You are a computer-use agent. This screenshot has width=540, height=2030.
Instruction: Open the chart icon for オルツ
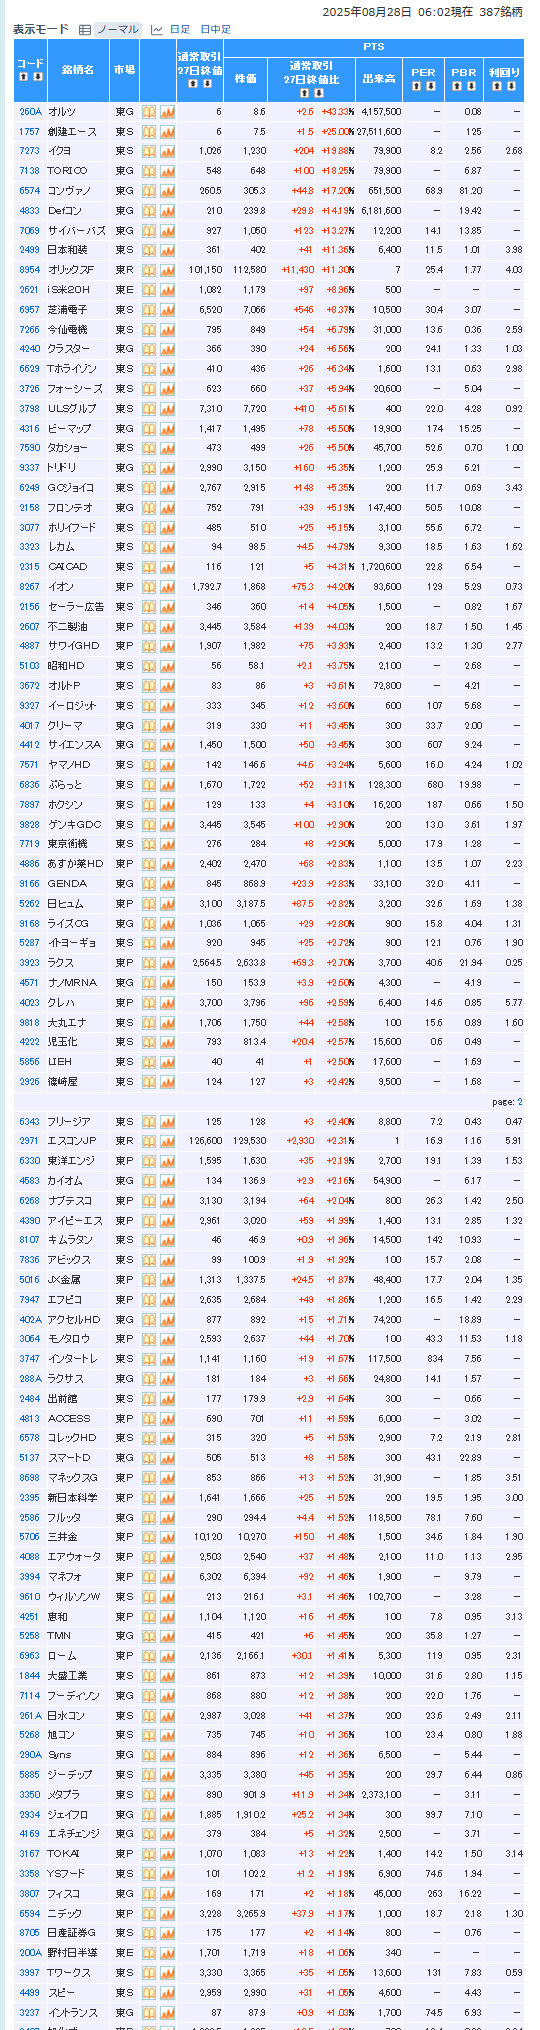tap(167, 112)
